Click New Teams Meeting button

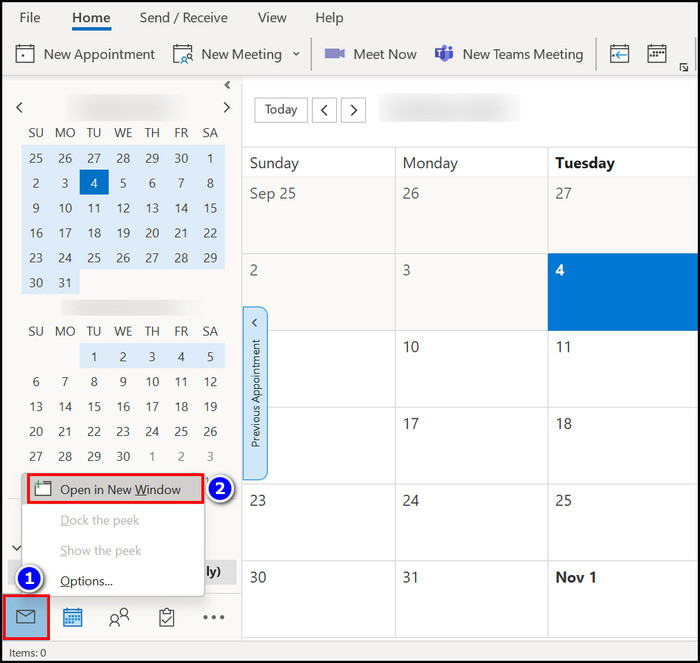(x=509, y=54)
